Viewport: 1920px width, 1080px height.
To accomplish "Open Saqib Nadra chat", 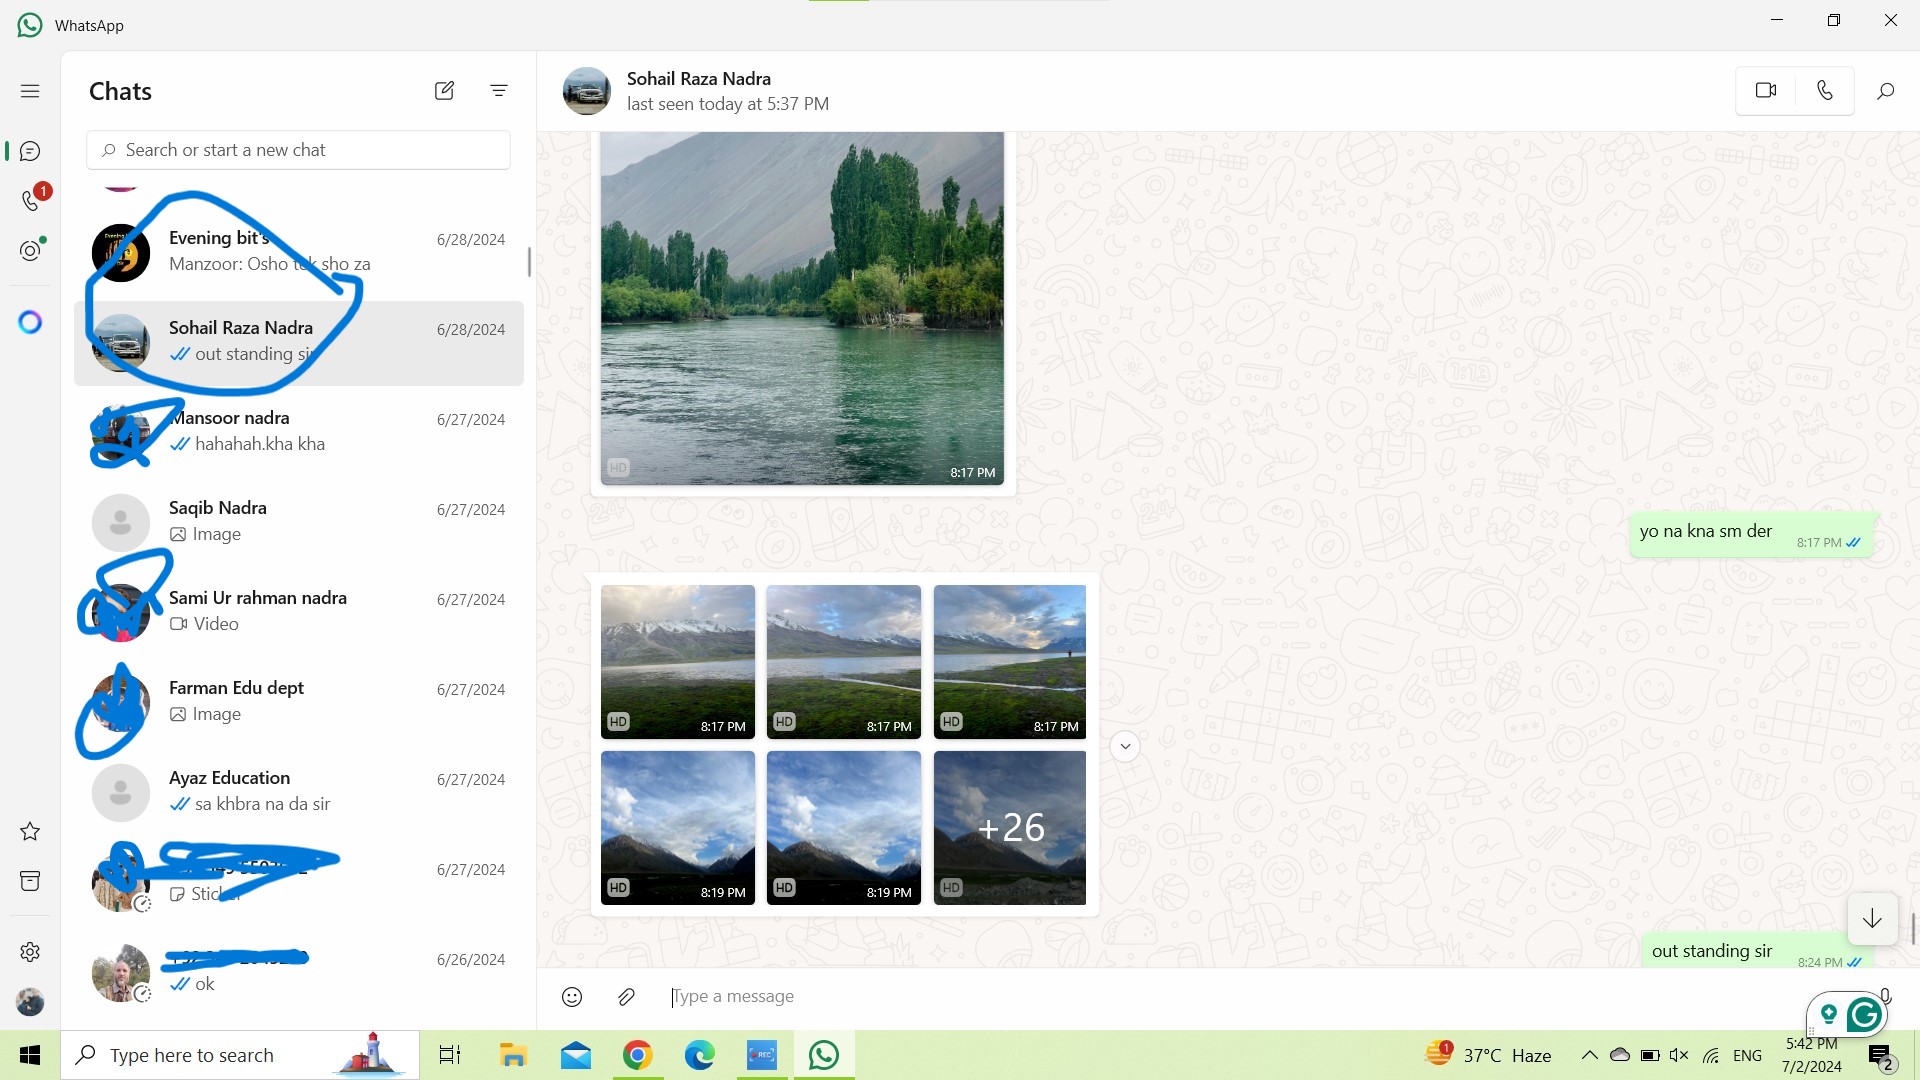I will [298, 521].
